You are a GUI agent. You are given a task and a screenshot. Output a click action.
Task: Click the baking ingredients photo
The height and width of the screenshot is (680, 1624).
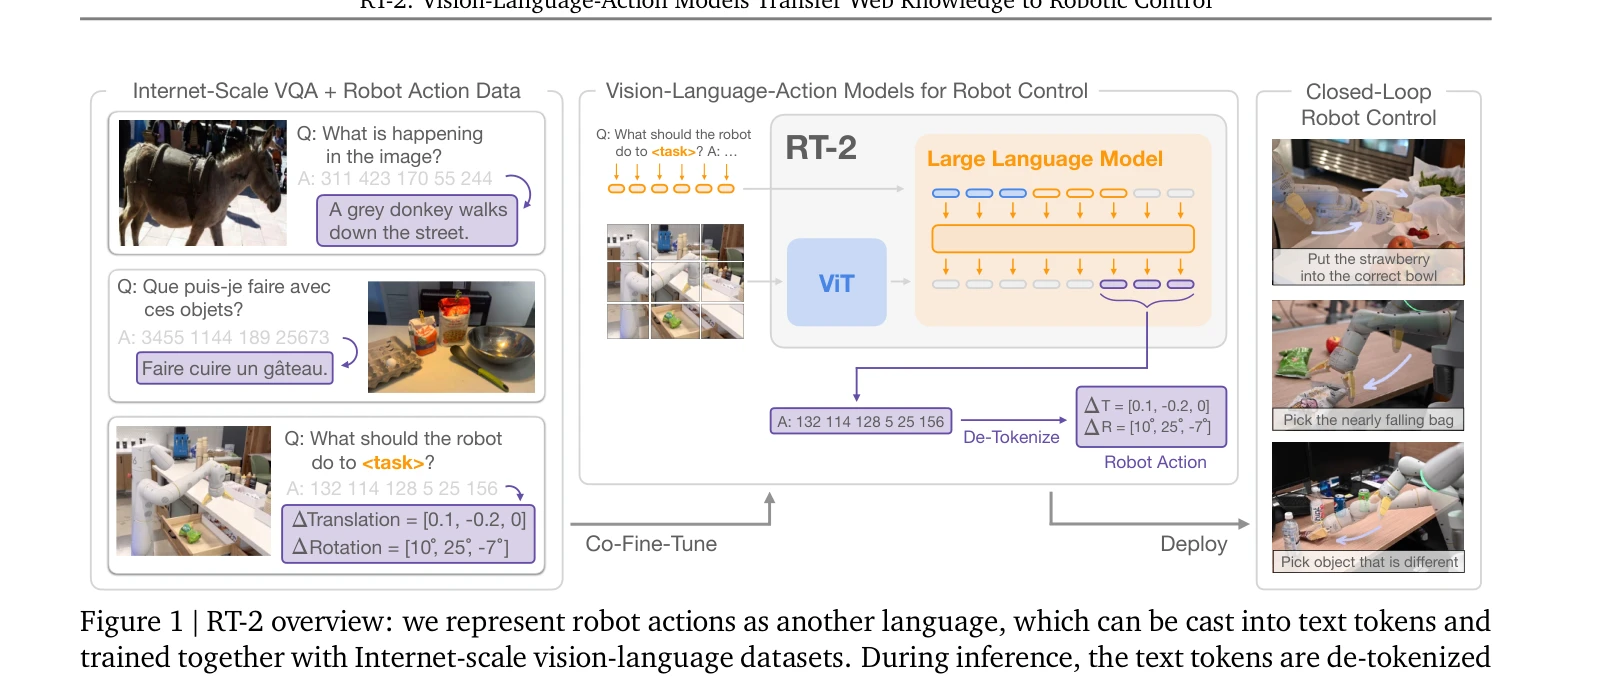click(x=451, y=337)
